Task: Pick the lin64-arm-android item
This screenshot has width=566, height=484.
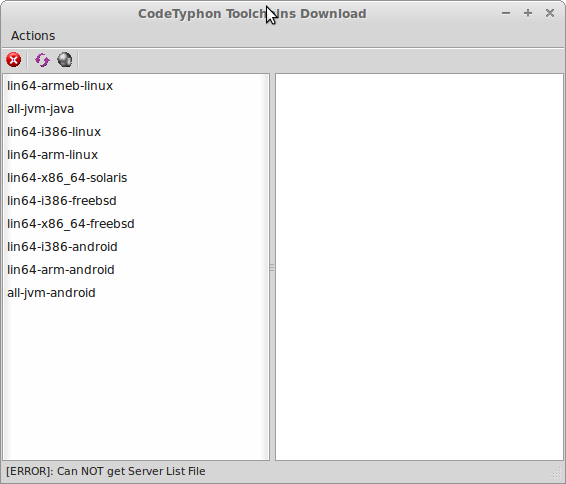Action: (x=136, y=270)
